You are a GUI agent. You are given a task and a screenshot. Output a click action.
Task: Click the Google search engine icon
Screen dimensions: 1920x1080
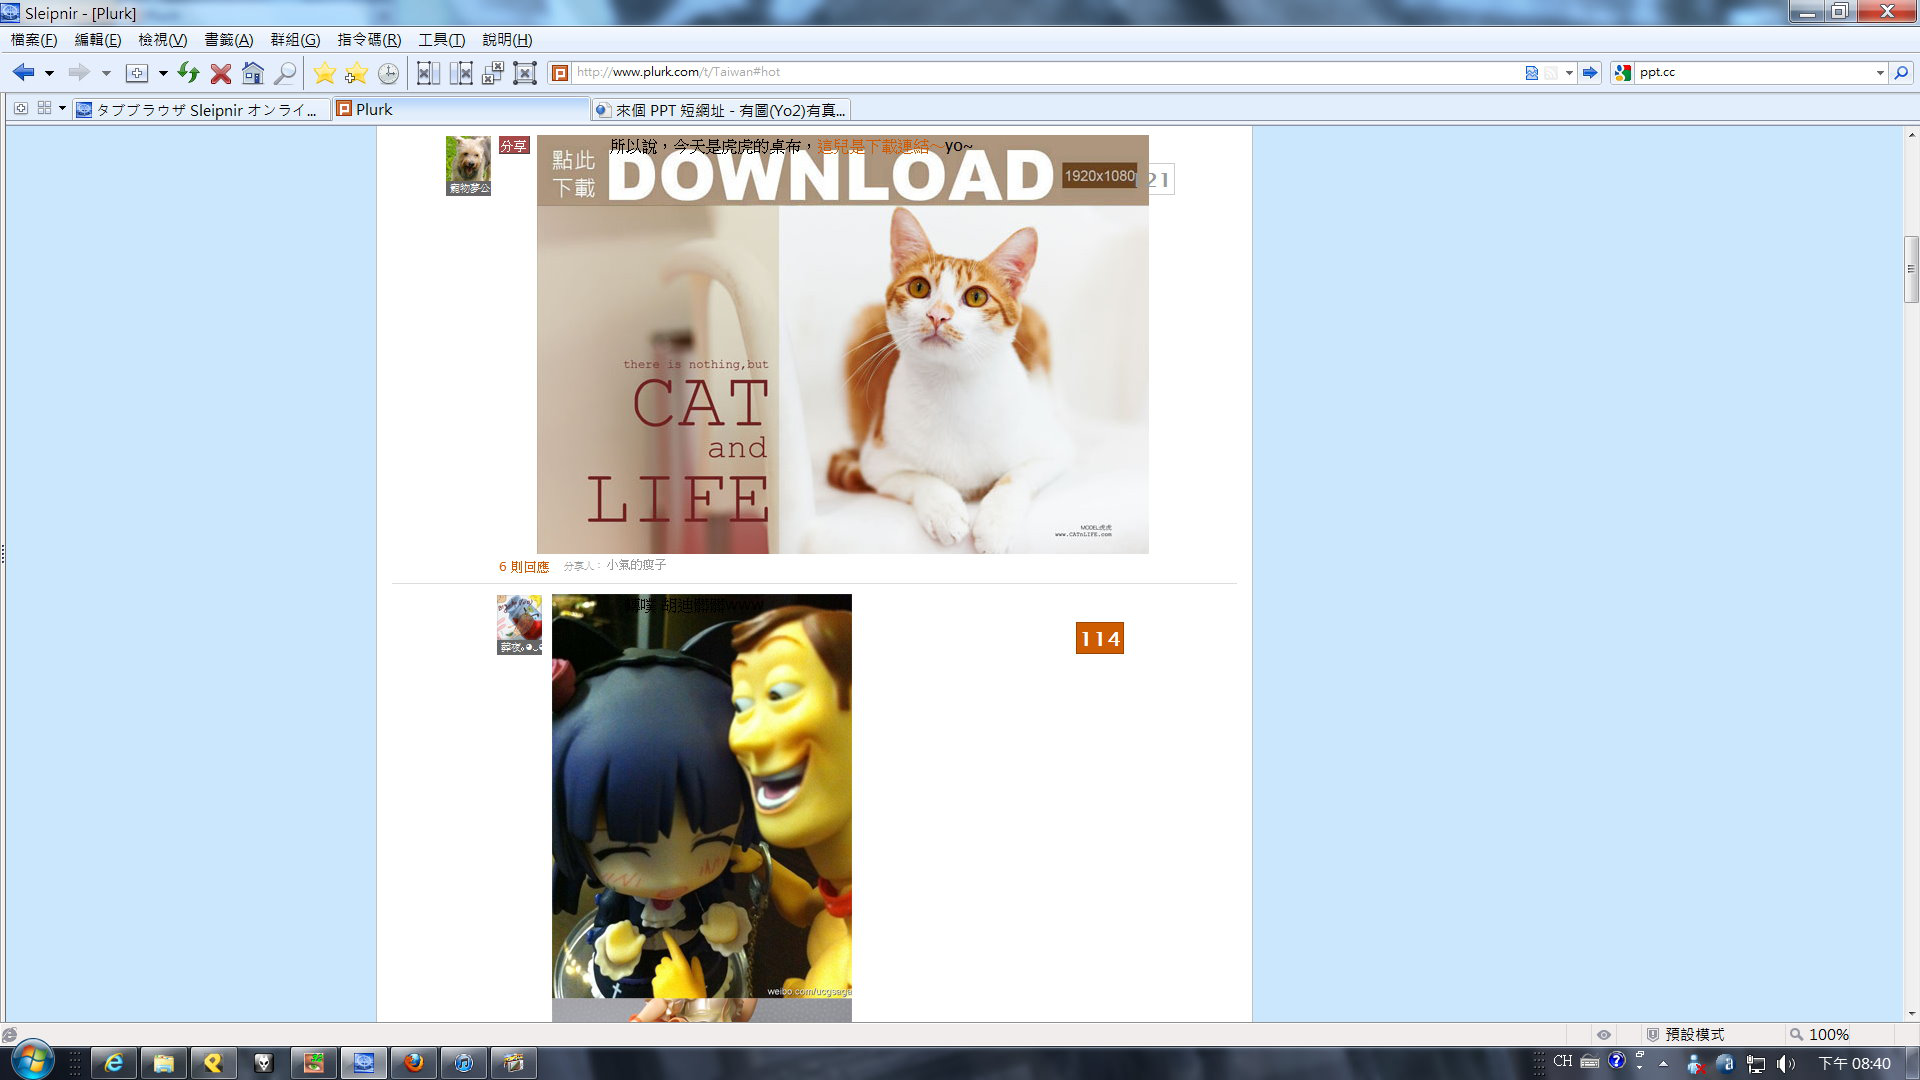[x=1622, y=72]
